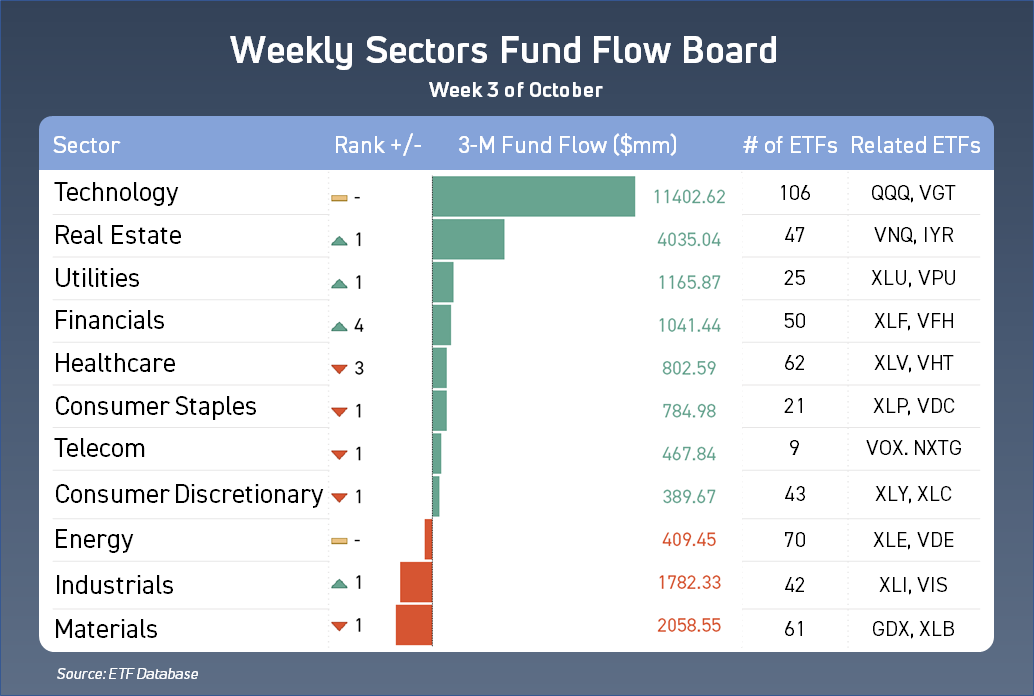Click the Consumer Discretionary sector name

(x=189, y=495)
